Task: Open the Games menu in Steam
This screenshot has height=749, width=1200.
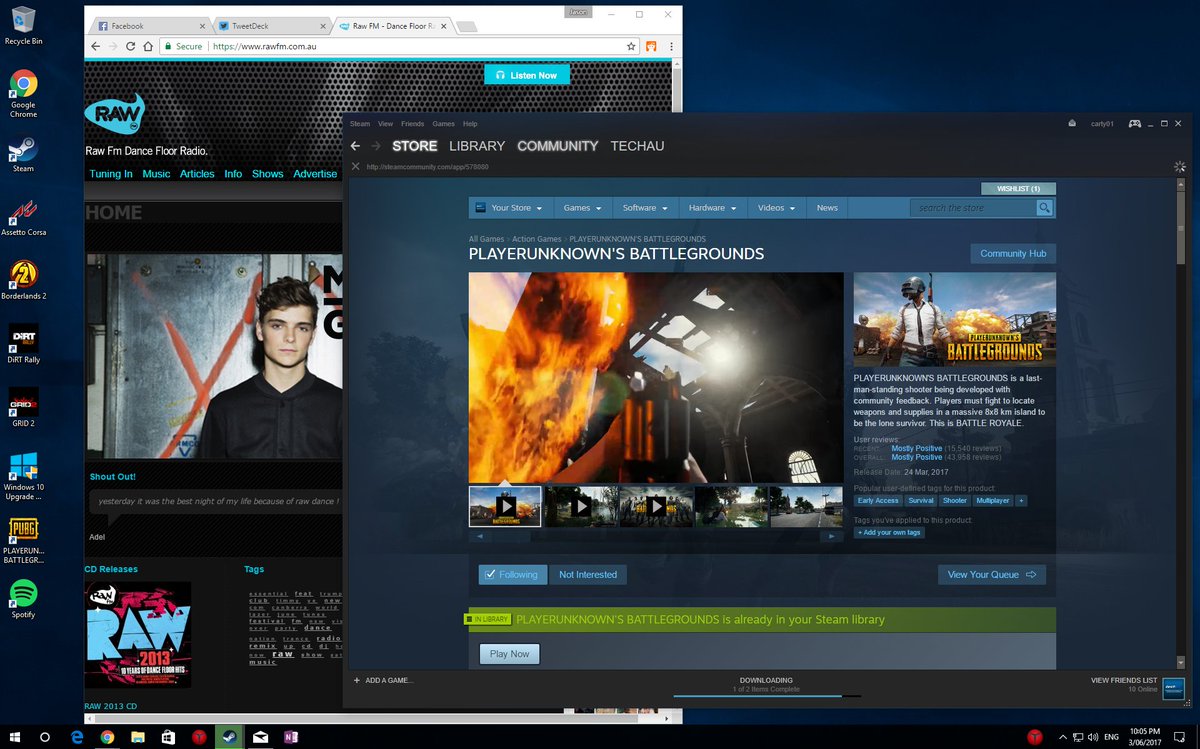Action: [443, 124]
